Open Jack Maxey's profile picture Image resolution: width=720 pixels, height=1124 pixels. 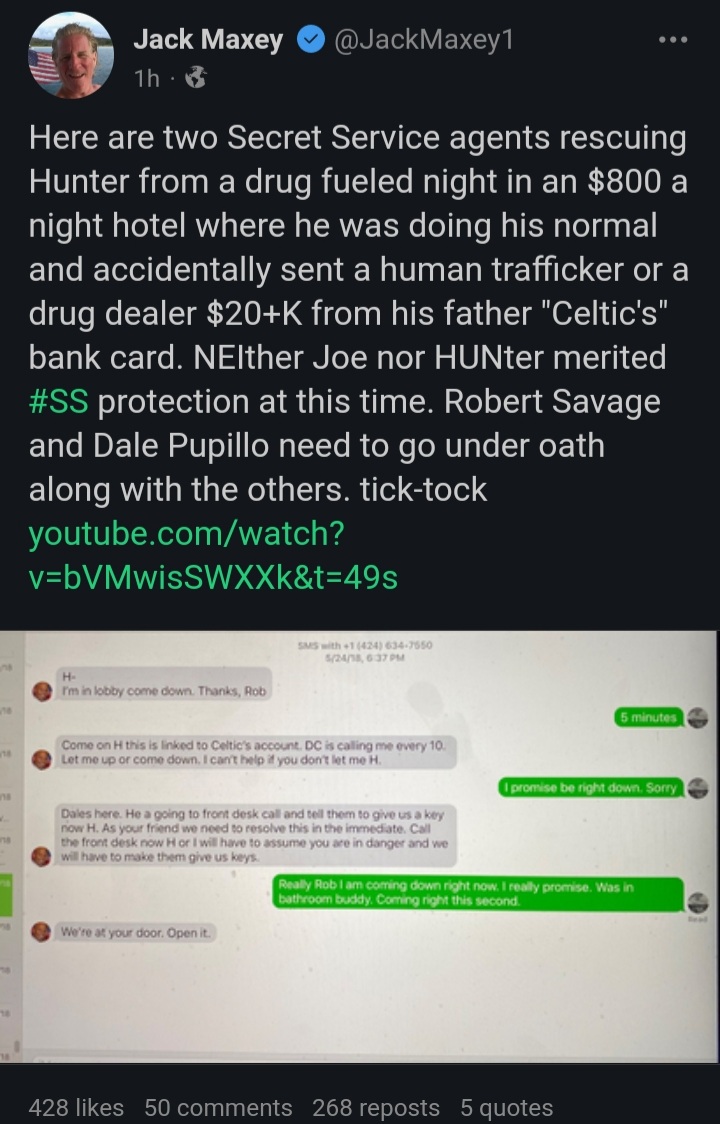tap(71, 56)
